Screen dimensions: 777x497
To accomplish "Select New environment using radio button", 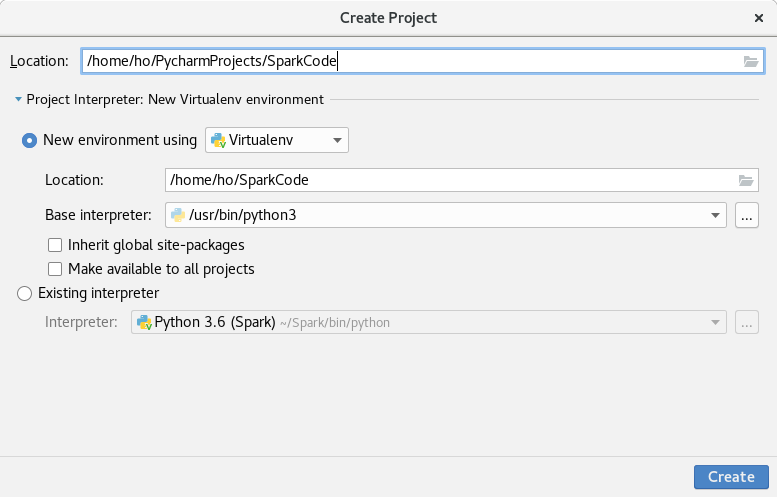I will point(30,140).
